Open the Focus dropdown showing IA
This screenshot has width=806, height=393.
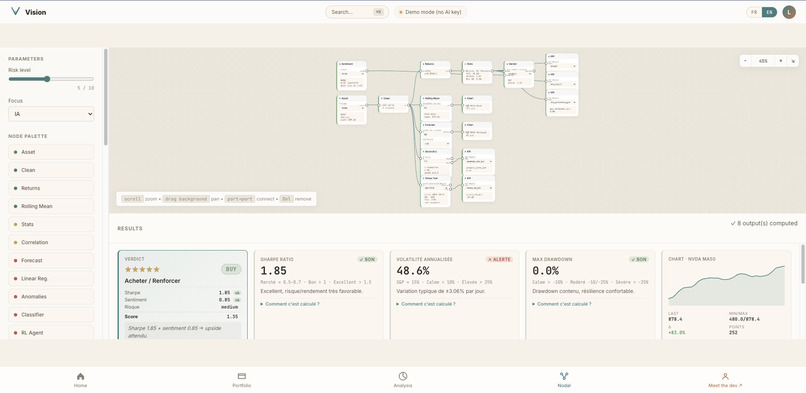(x=51, y=114)
